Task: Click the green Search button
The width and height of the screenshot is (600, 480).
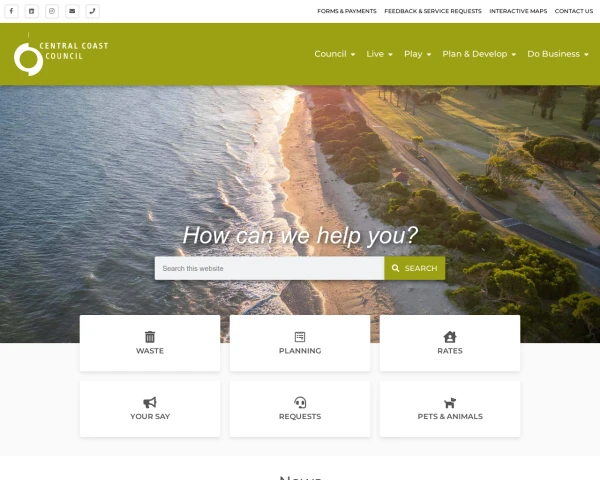Action: (415, 268)
